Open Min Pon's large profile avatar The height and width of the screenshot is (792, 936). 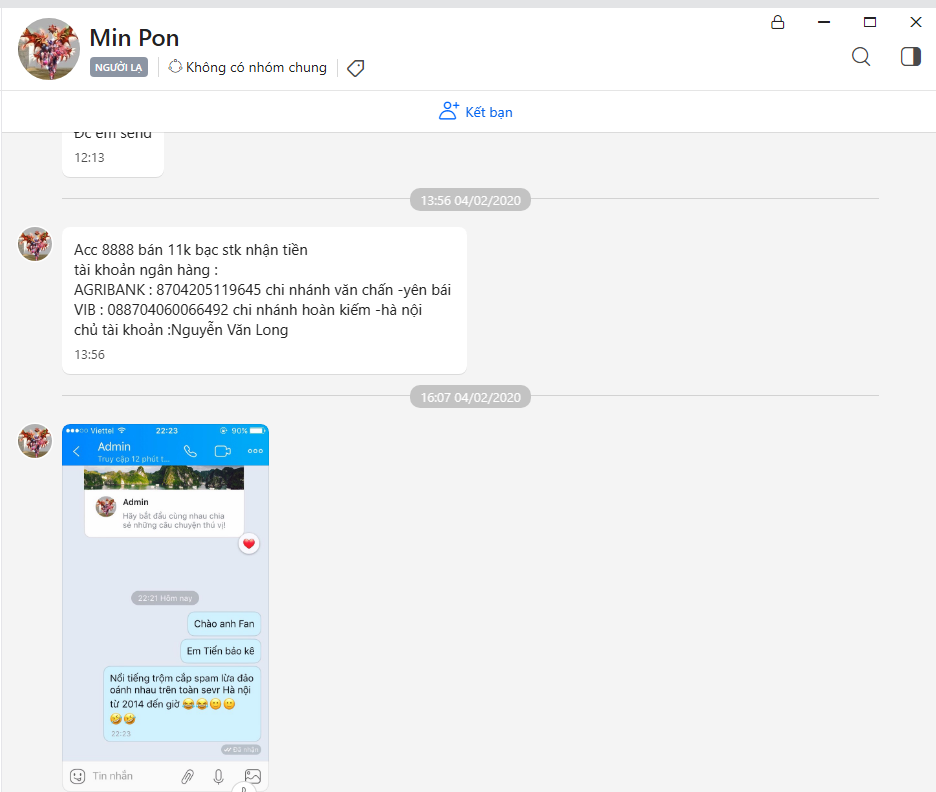tap(49, 49)
